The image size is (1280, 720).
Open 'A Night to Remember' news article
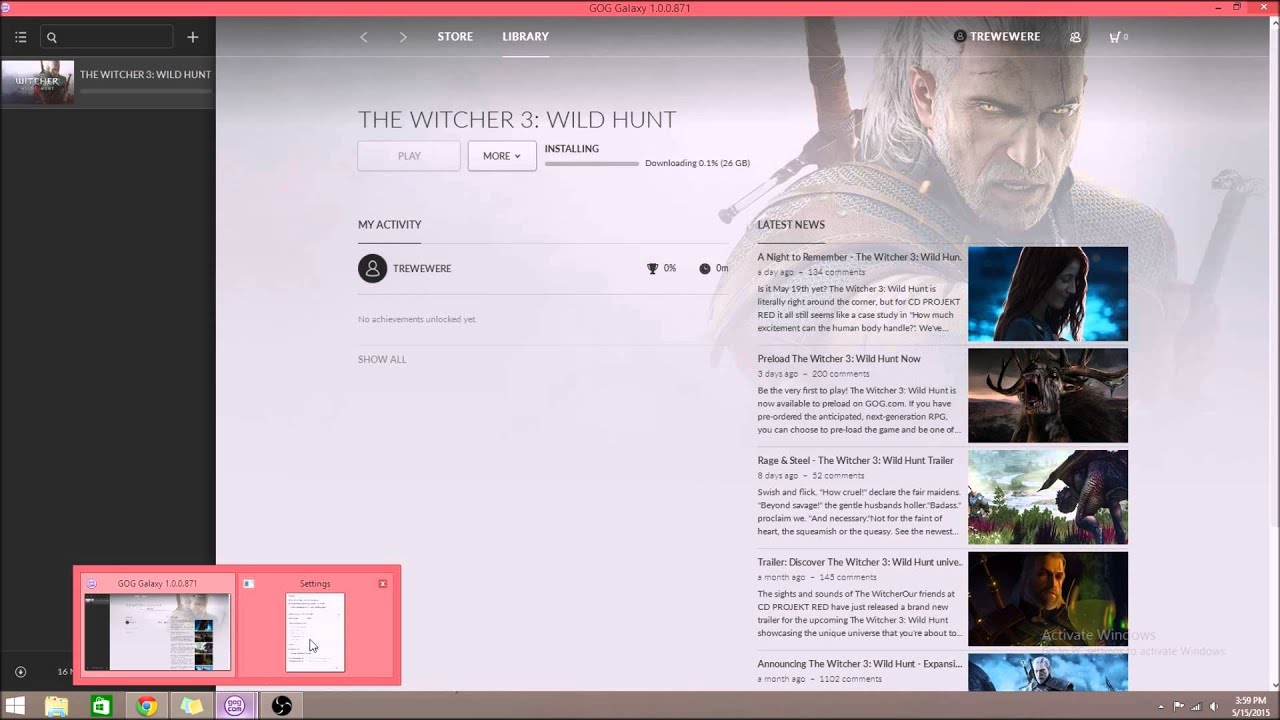click(859, 257)
